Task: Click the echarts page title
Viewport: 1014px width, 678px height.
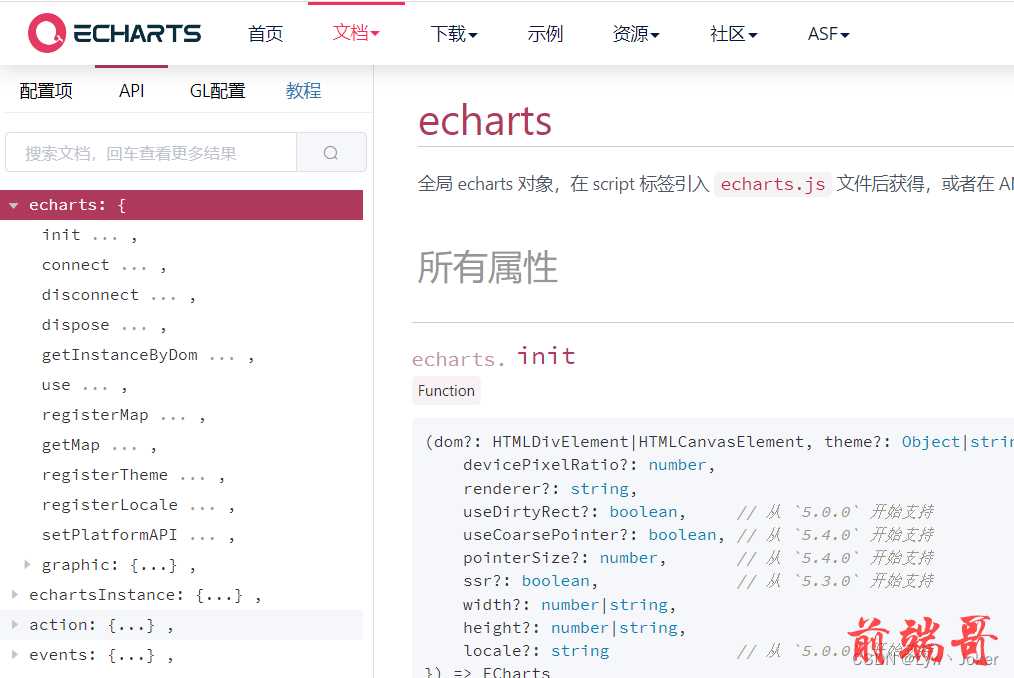Action: [x=485, y=120]
